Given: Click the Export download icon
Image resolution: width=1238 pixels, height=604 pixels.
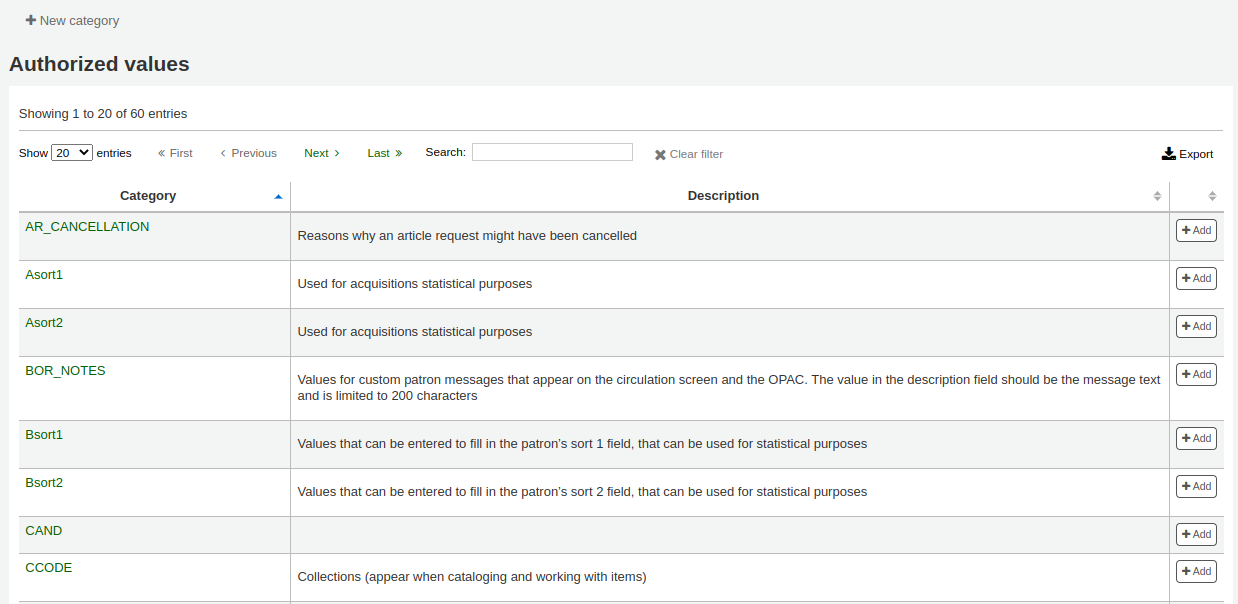Looking at the screenshot, I should pyautogui.click(x=1168, y=154).
